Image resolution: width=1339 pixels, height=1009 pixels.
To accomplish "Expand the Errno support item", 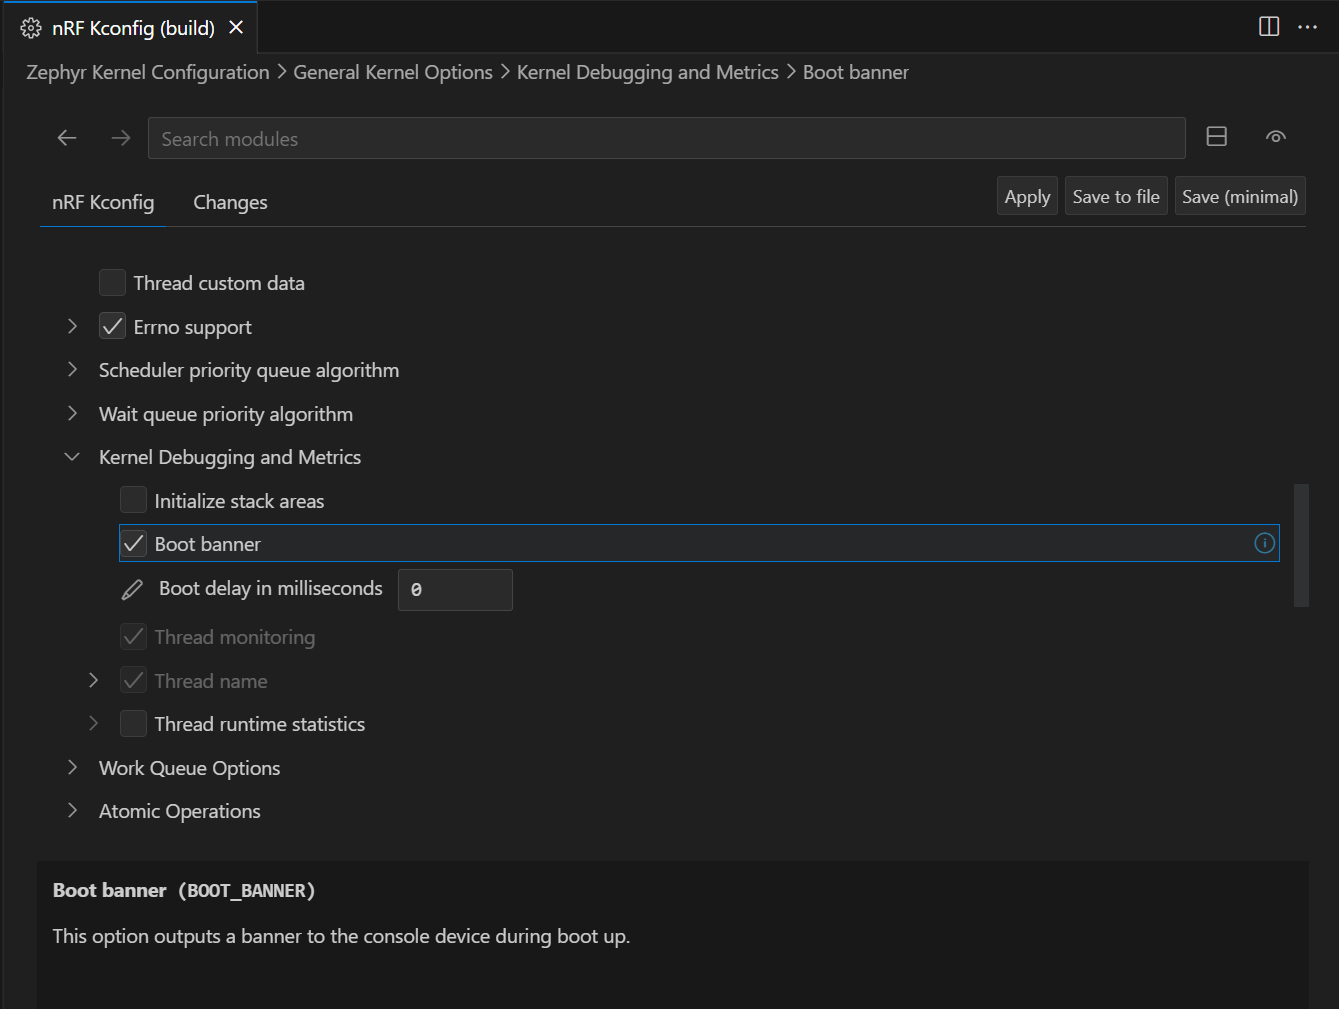I will point(72,326).
